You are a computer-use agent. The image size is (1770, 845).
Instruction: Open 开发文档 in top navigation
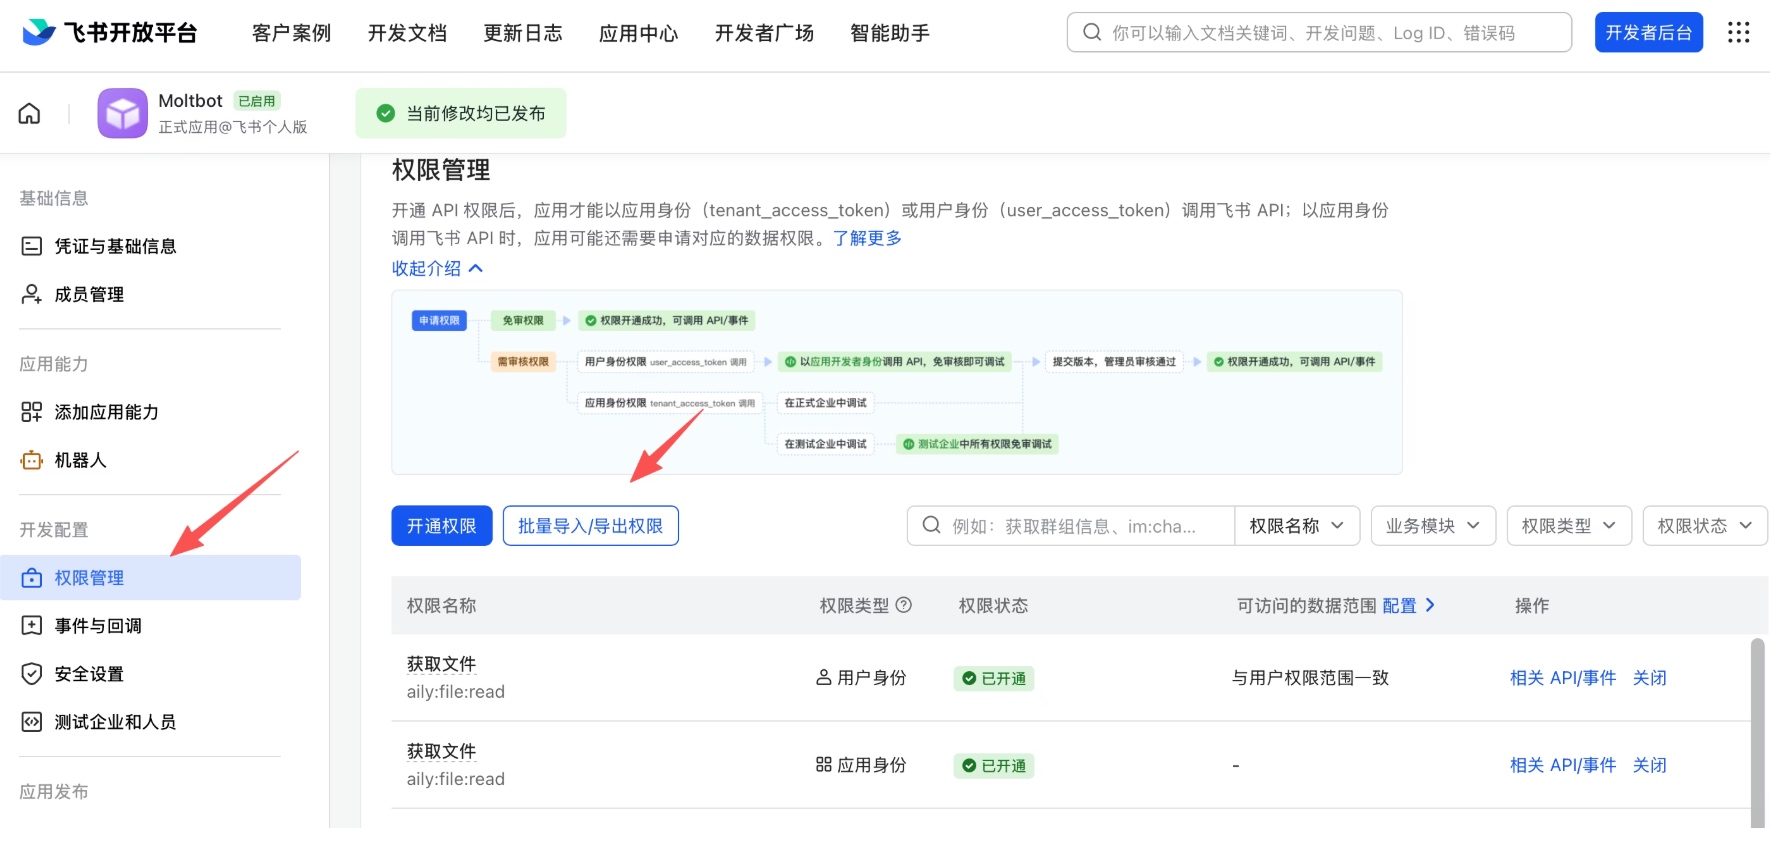tap(407, 33)
